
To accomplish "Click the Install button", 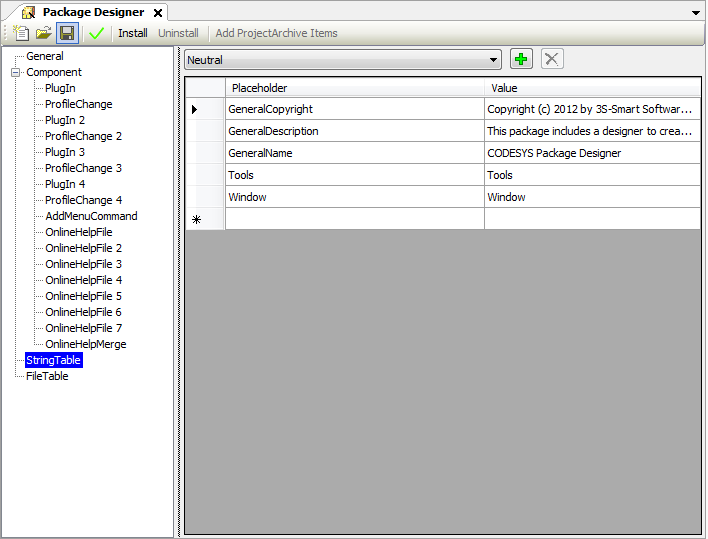I will pos(132,33).
